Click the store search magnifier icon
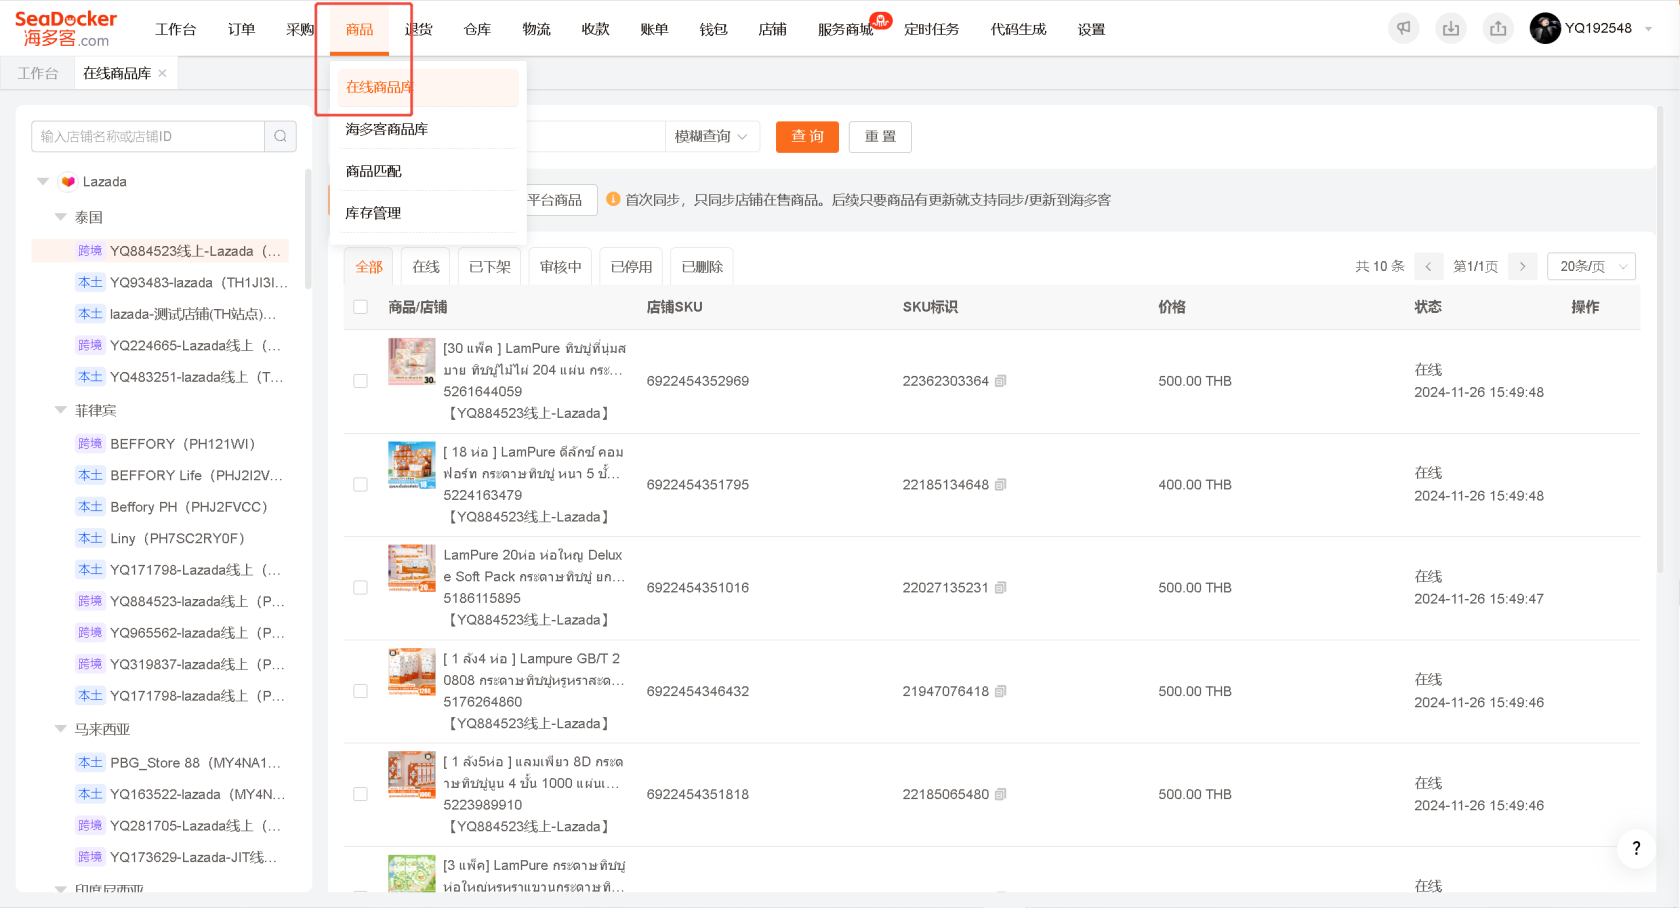 [280, 136]
